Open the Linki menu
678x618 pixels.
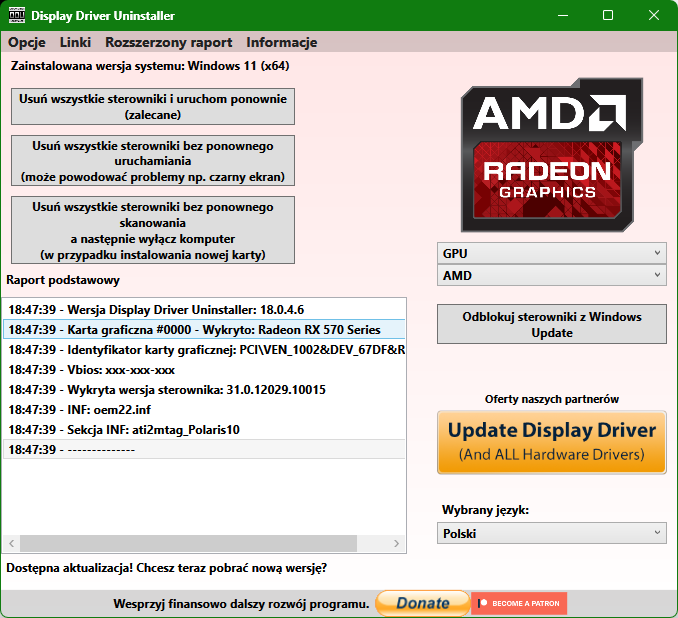click(x=75, y=42)
